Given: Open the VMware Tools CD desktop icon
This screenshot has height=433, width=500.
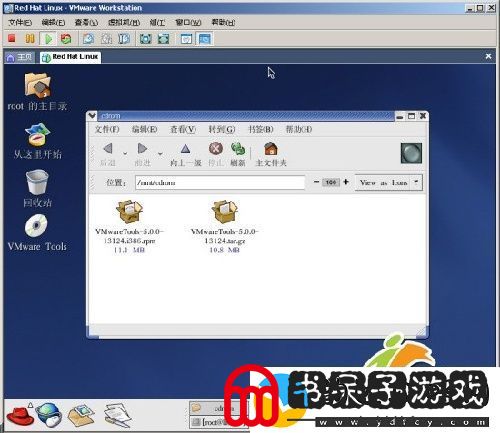Looking at the screenshot, I should [36, 226].
